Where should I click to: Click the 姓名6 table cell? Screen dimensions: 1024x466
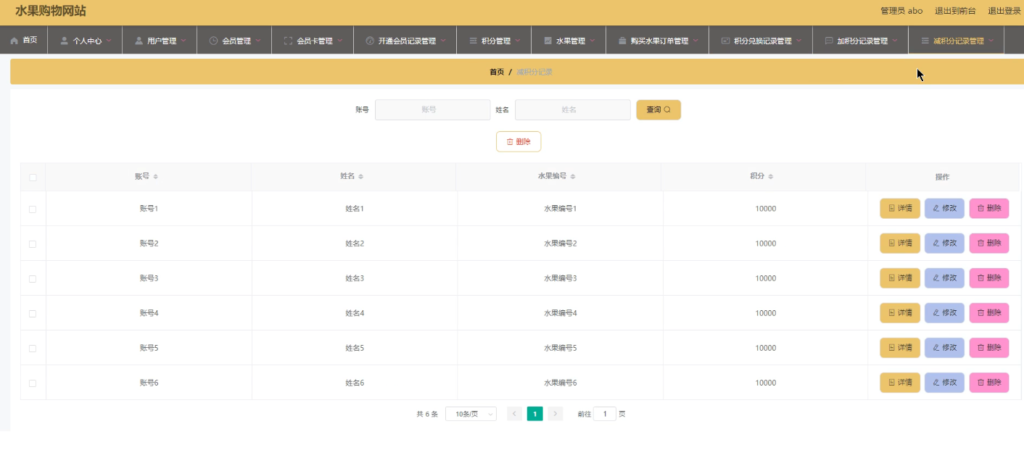355,383
